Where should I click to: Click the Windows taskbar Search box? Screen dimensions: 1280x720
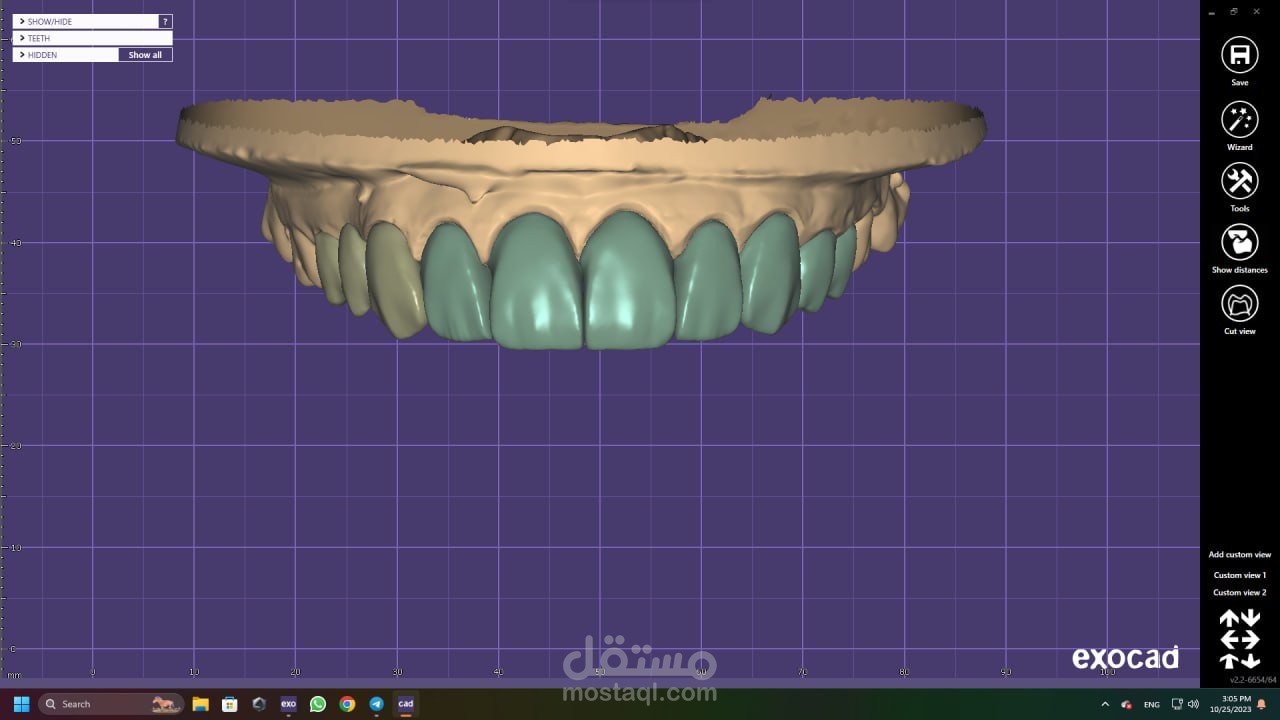click(x=111, y=704)
